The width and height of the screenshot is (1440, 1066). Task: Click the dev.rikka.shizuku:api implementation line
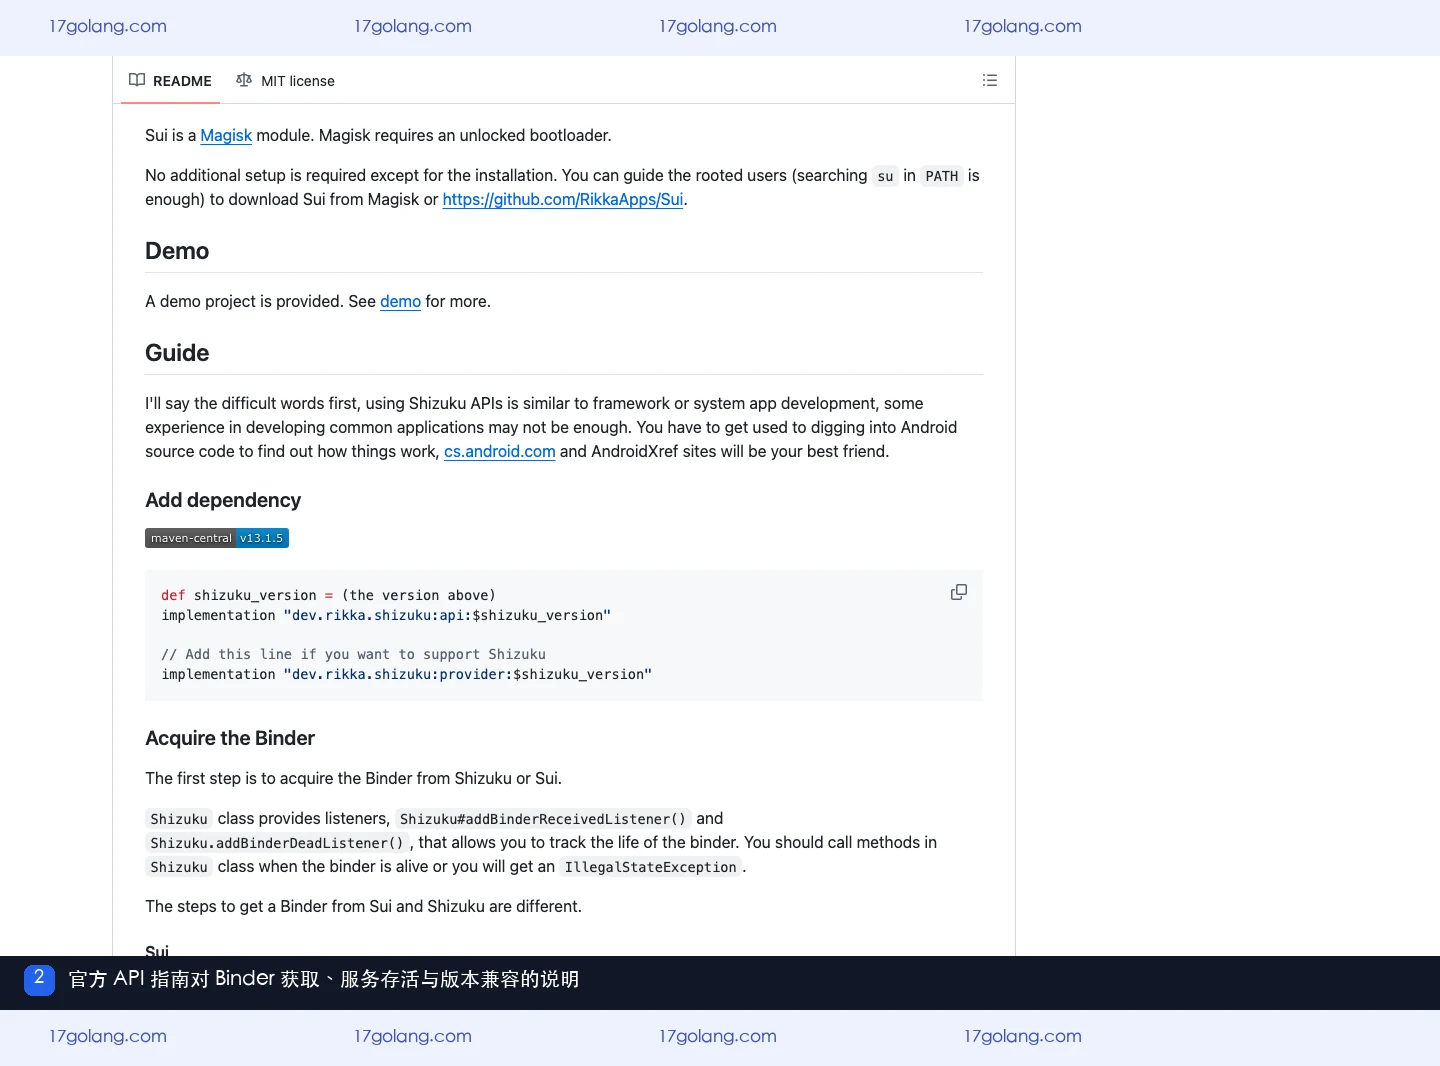386,615
